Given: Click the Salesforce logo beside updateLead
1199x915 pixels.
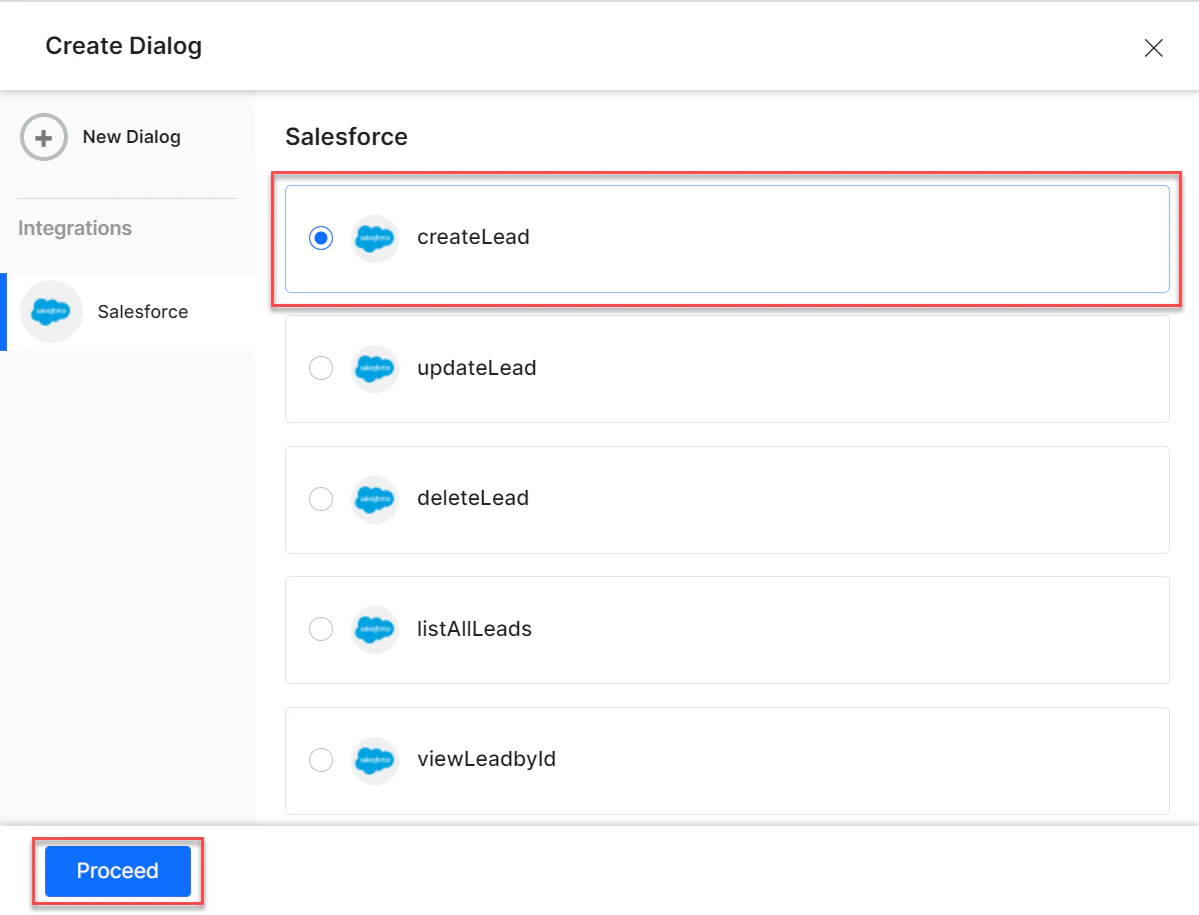Looking at the screenshot, I should (x=374, y=368).
